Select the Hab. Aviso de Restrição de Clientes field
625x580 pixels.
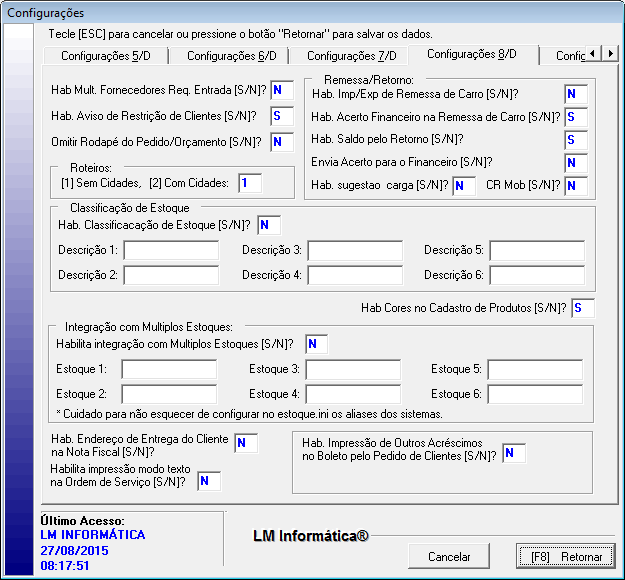point(281,117)
